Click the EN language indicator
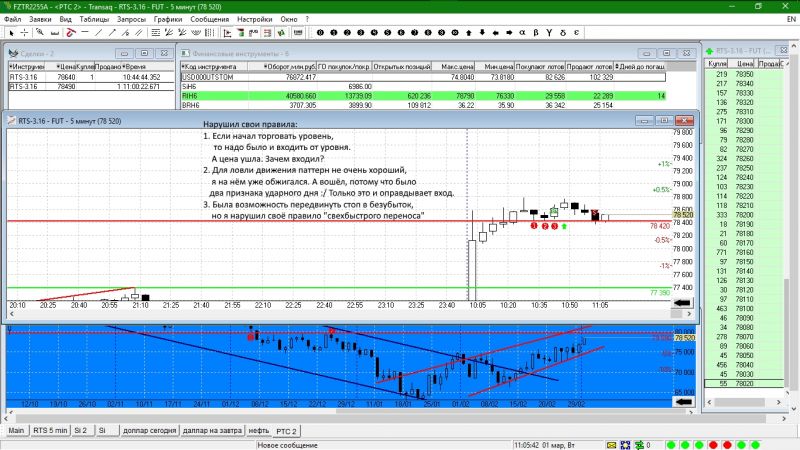This screenshot has width=800, height=450. point(791,19)
